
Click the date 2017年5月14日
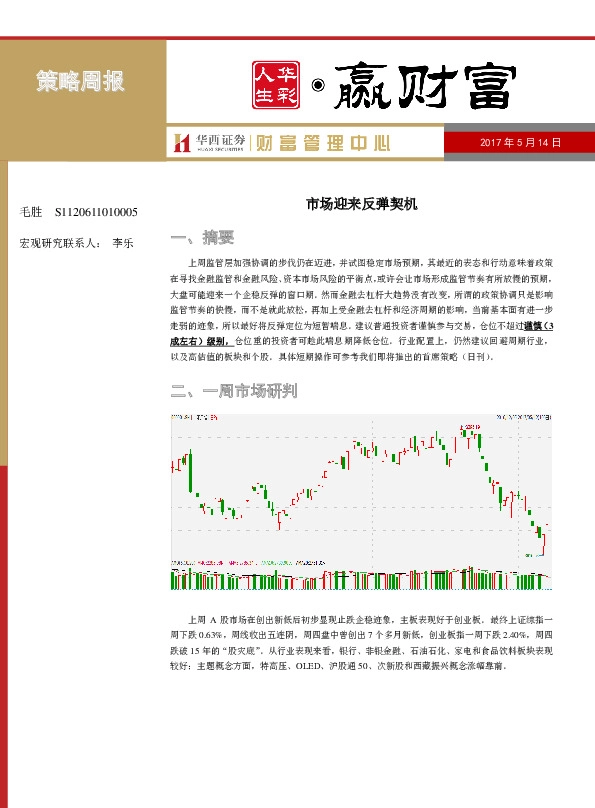tap(520, 143)
